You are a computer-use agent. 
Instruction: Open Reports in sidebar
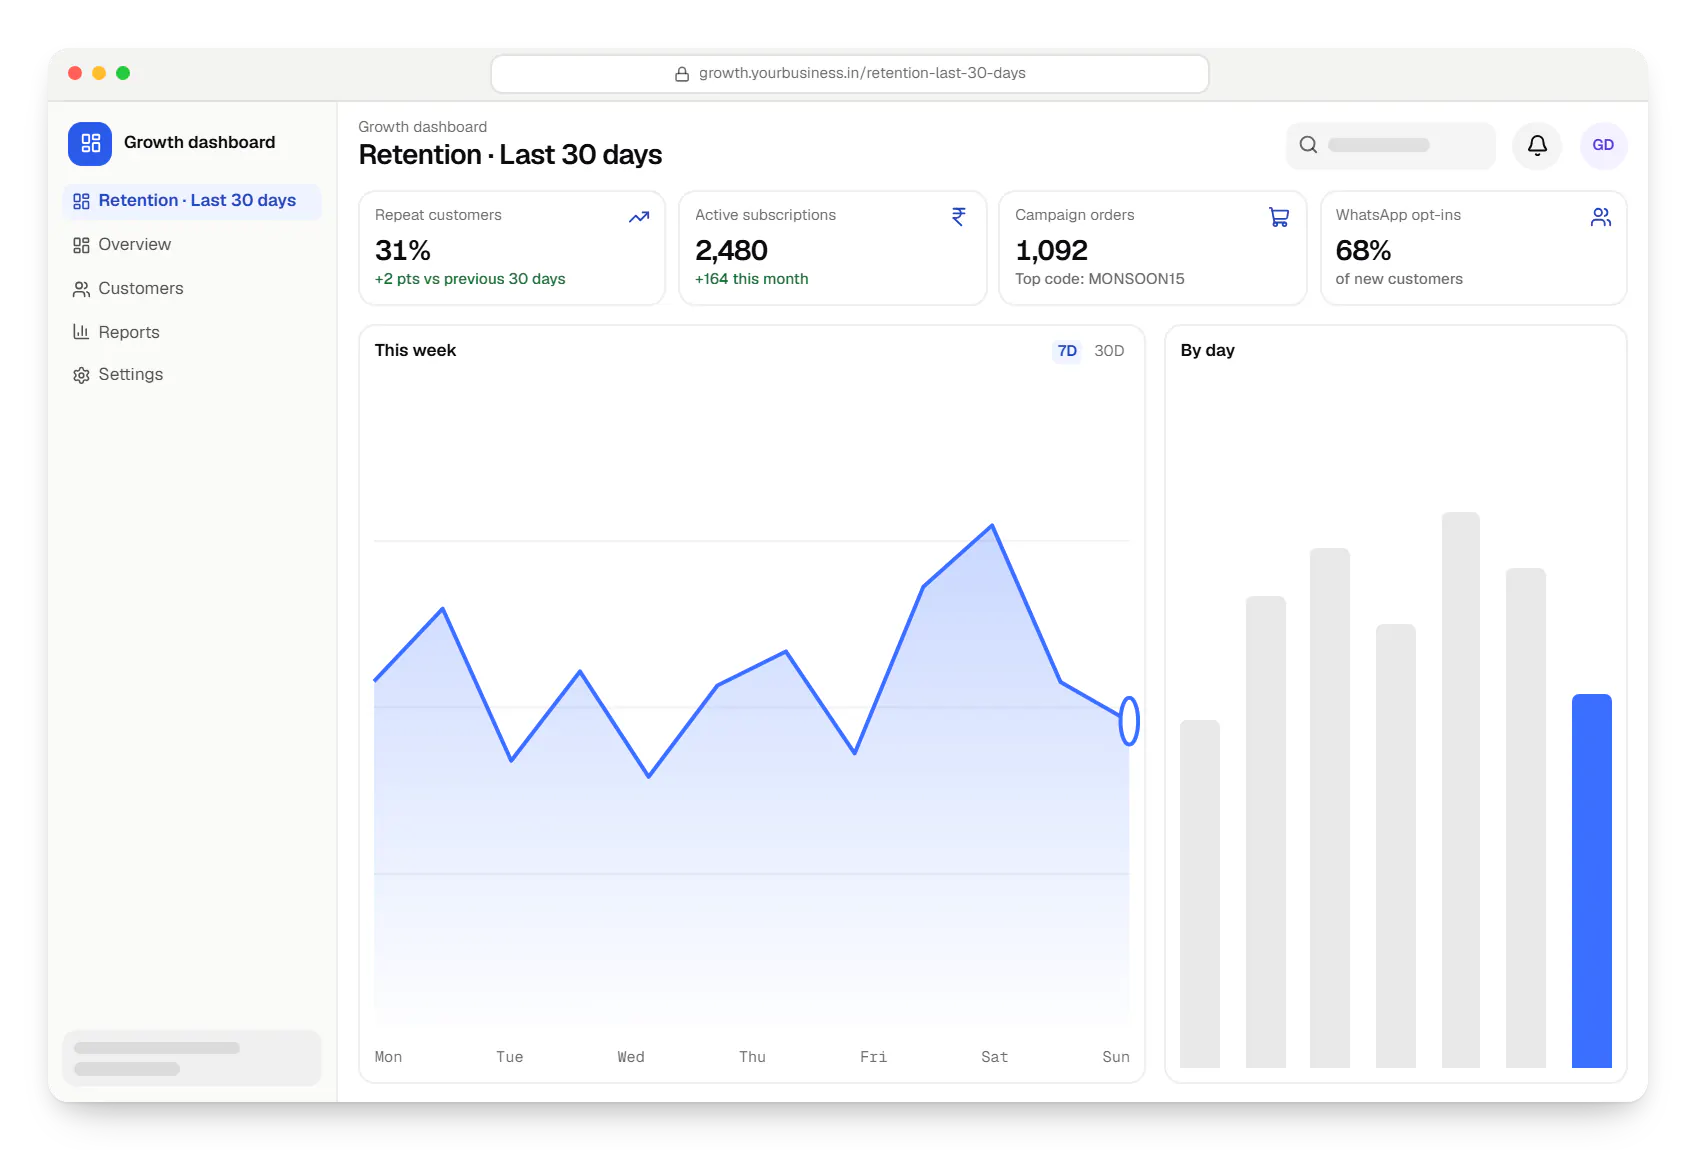tap(192, 332)
